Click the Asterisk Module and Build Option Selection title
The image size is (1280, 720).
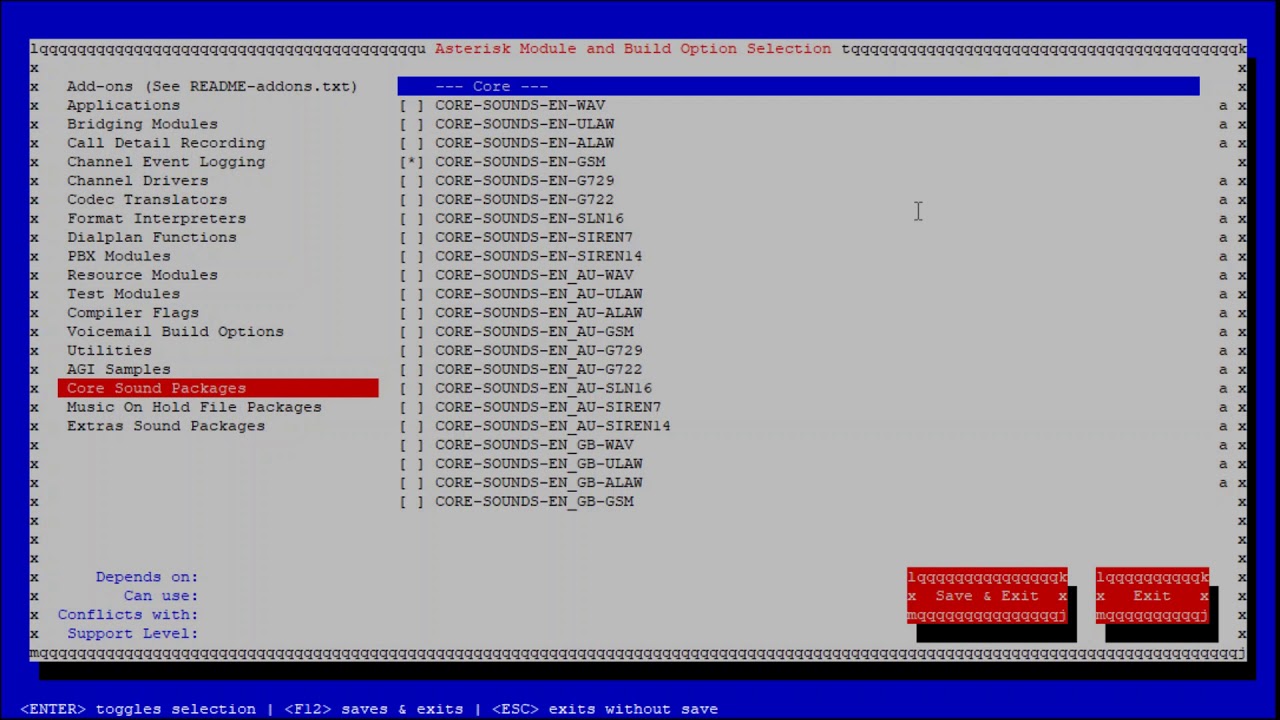point(633,48)
